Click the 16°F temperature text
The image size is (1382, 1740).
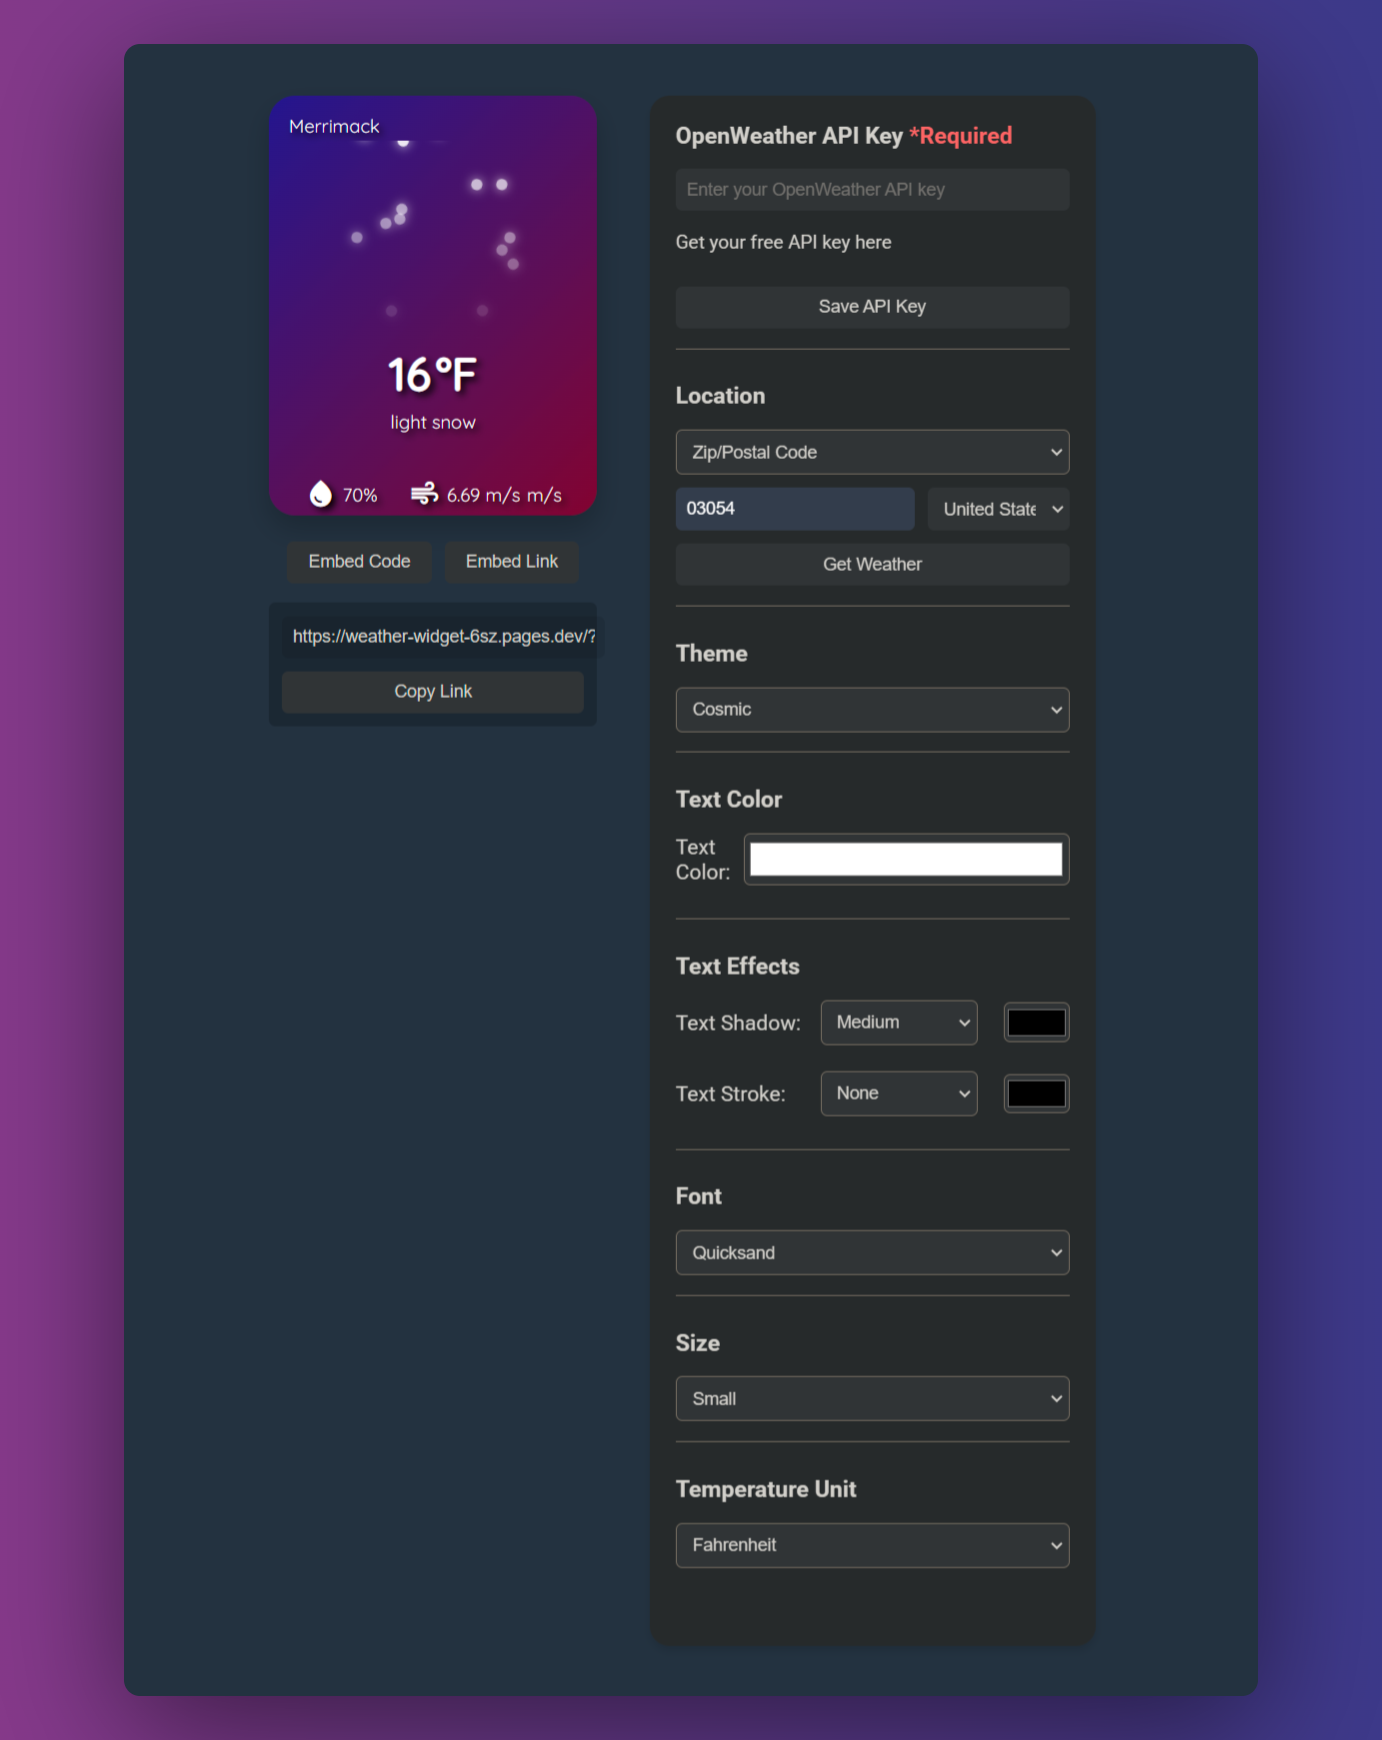pyautogui.click(x=432, y=376)
